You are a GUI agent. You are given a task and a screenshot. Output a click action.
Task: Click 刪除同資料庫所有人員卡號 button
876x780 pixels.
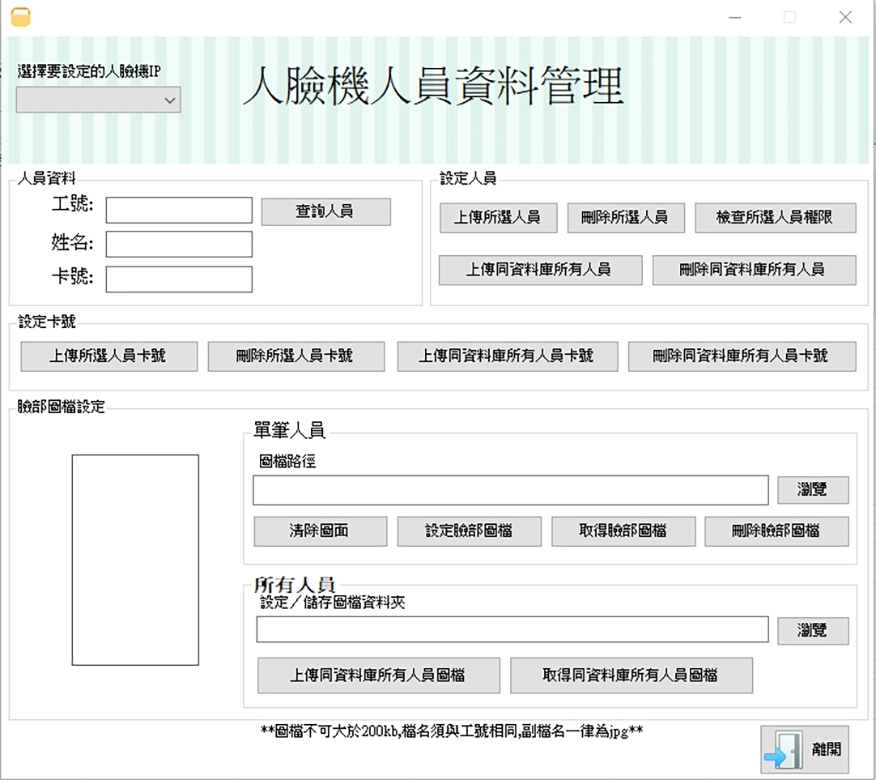(x=741, y=356)
